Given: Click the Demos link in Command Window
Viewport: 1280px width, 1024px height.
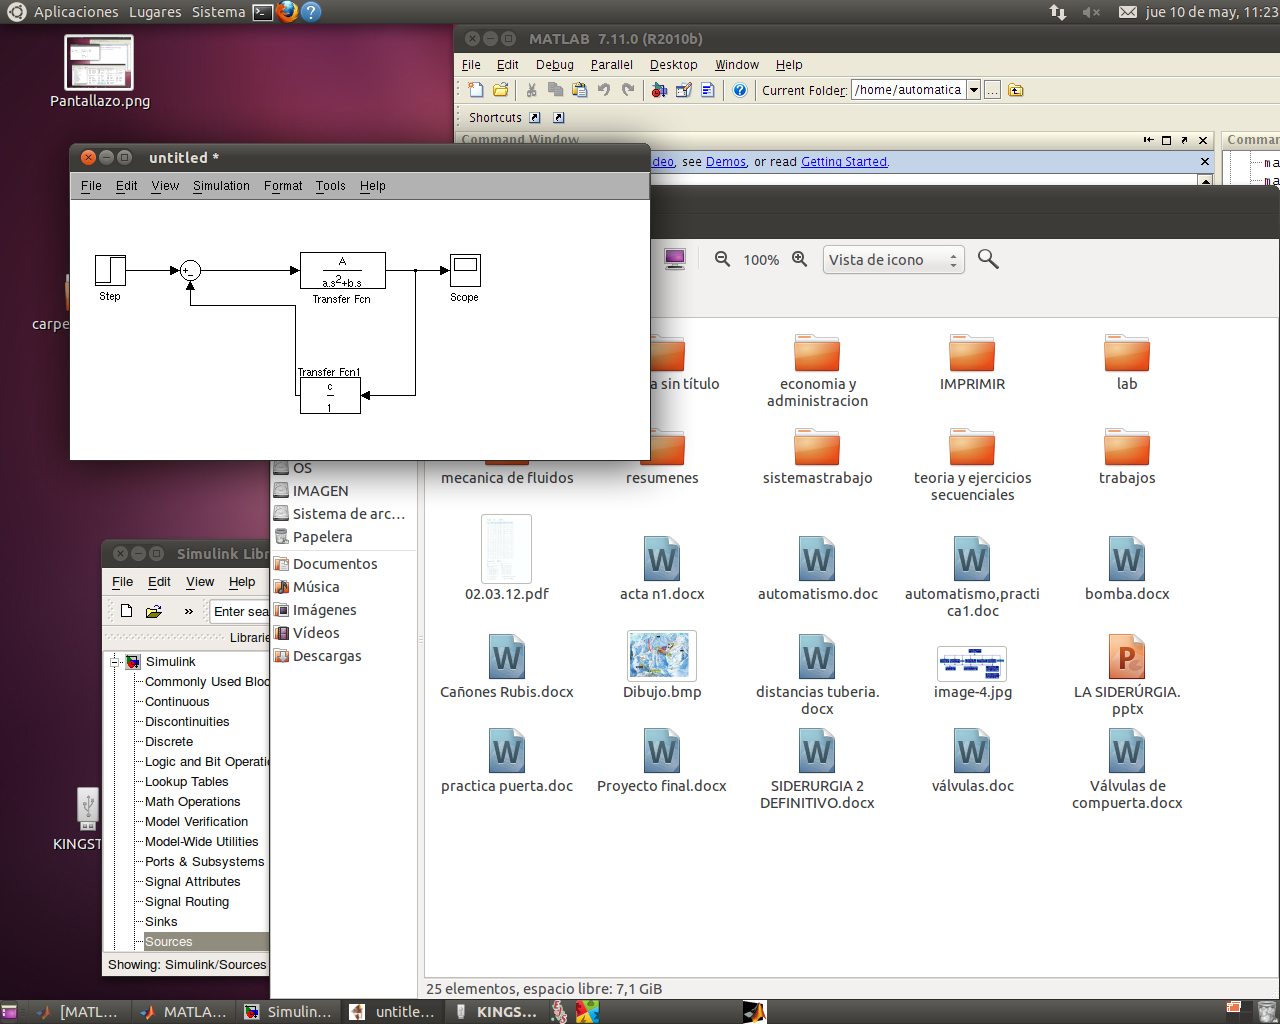Looking at the screenshot, I should pos(726,161).
